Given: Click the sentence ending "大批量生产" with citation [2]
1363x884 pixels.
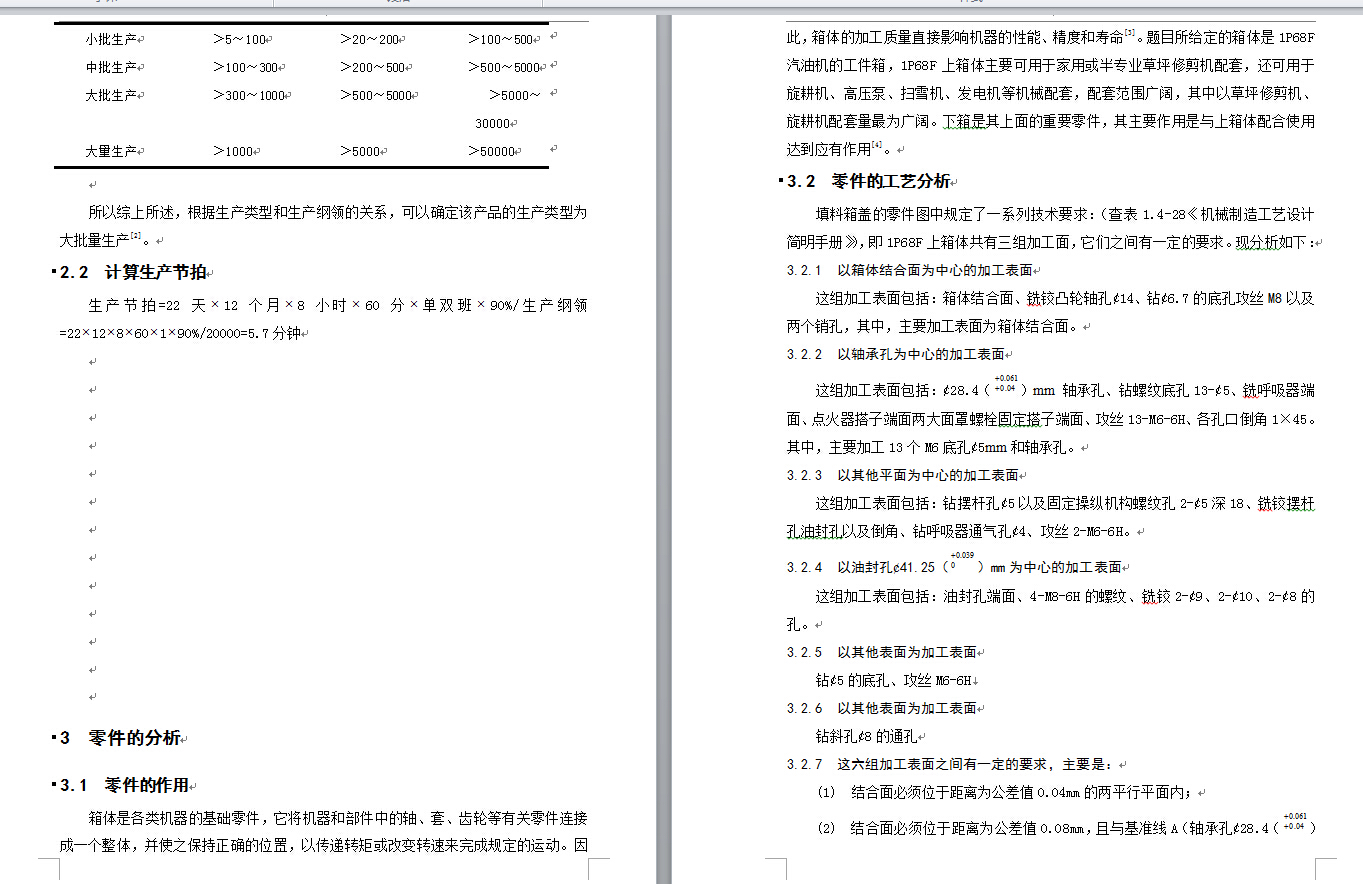Looking at the screenshot, I should coord(323,227).
